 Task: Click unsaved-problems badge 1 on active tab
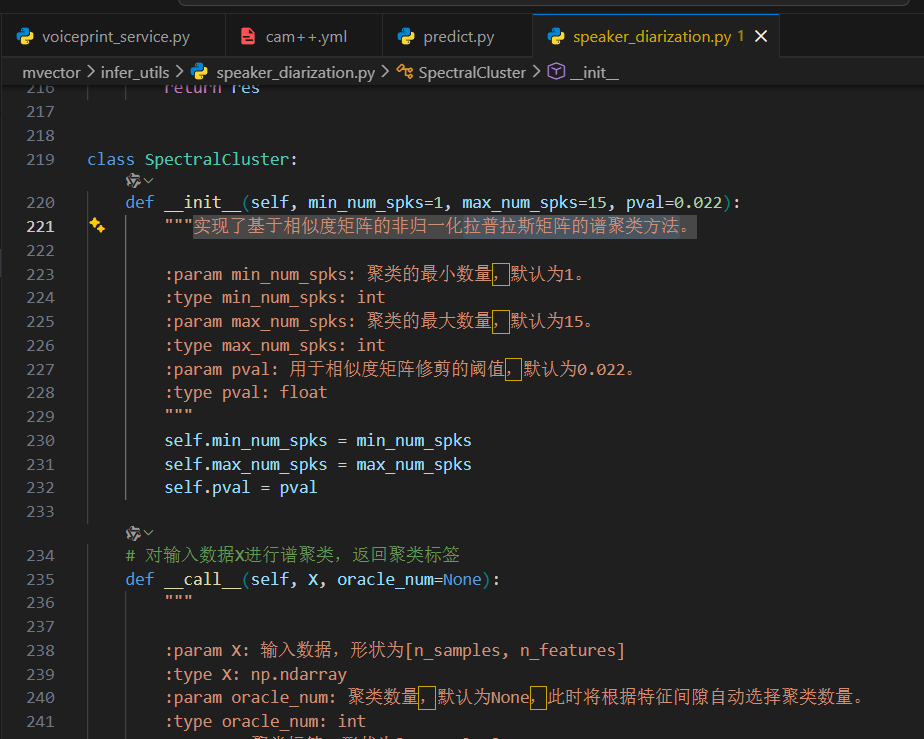(741, 36)
